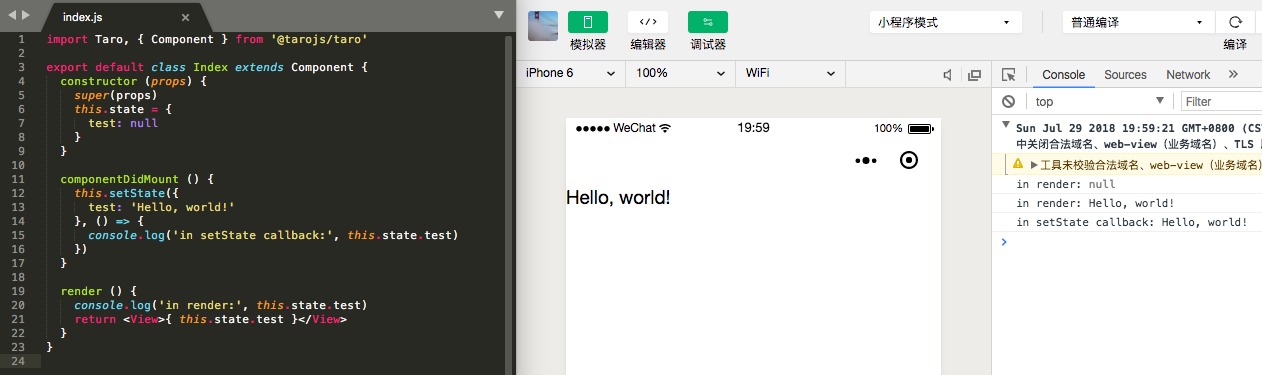Viewport: 1262px width, 375px height.
Task: Click the user avatar thumbnail
Action: [x=543, y=26]
